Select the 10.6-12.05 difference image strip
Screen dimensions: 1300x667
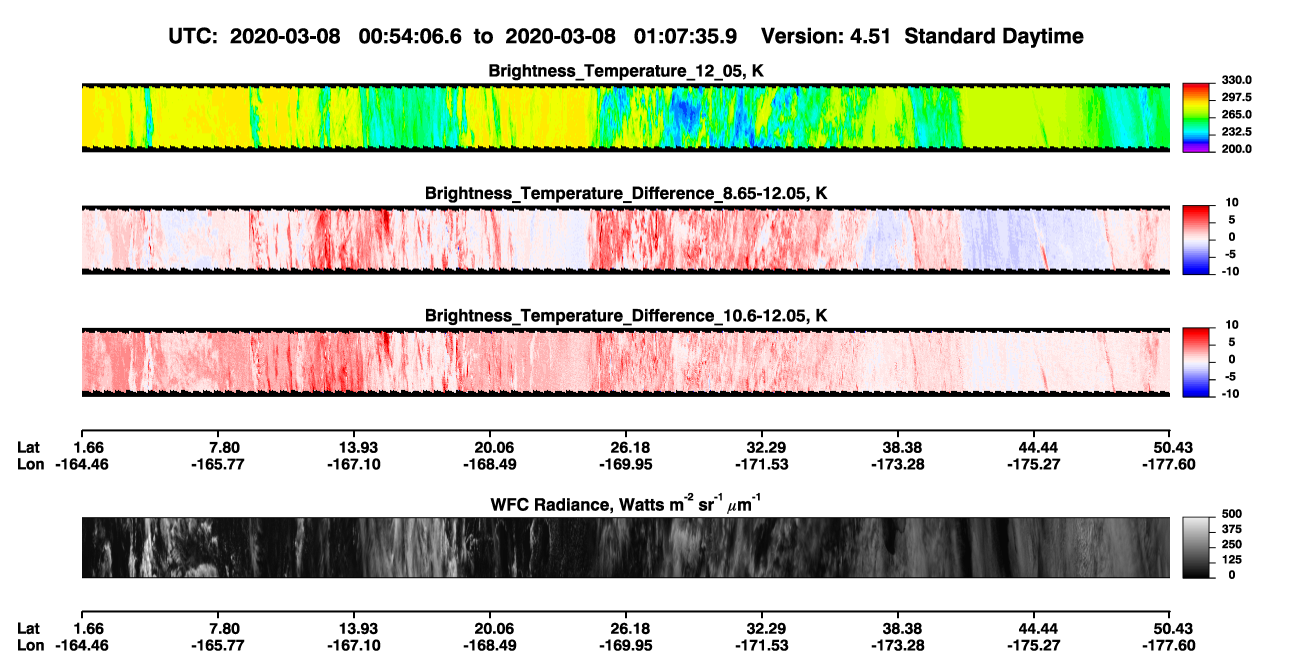(x=625, y=362)
